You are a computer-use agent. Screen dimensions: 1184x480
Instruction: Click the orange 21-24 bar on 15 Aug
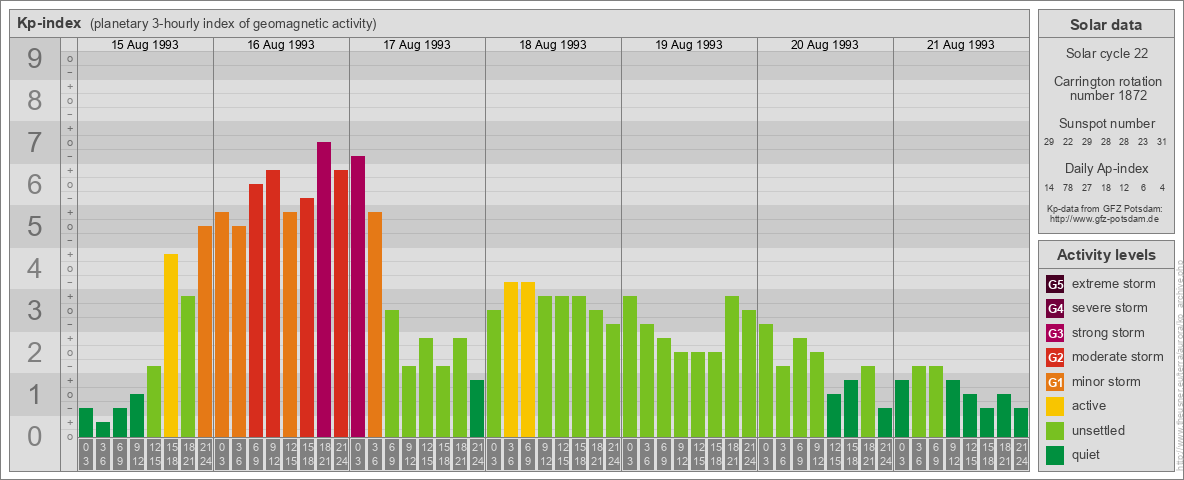pos(205,332)
